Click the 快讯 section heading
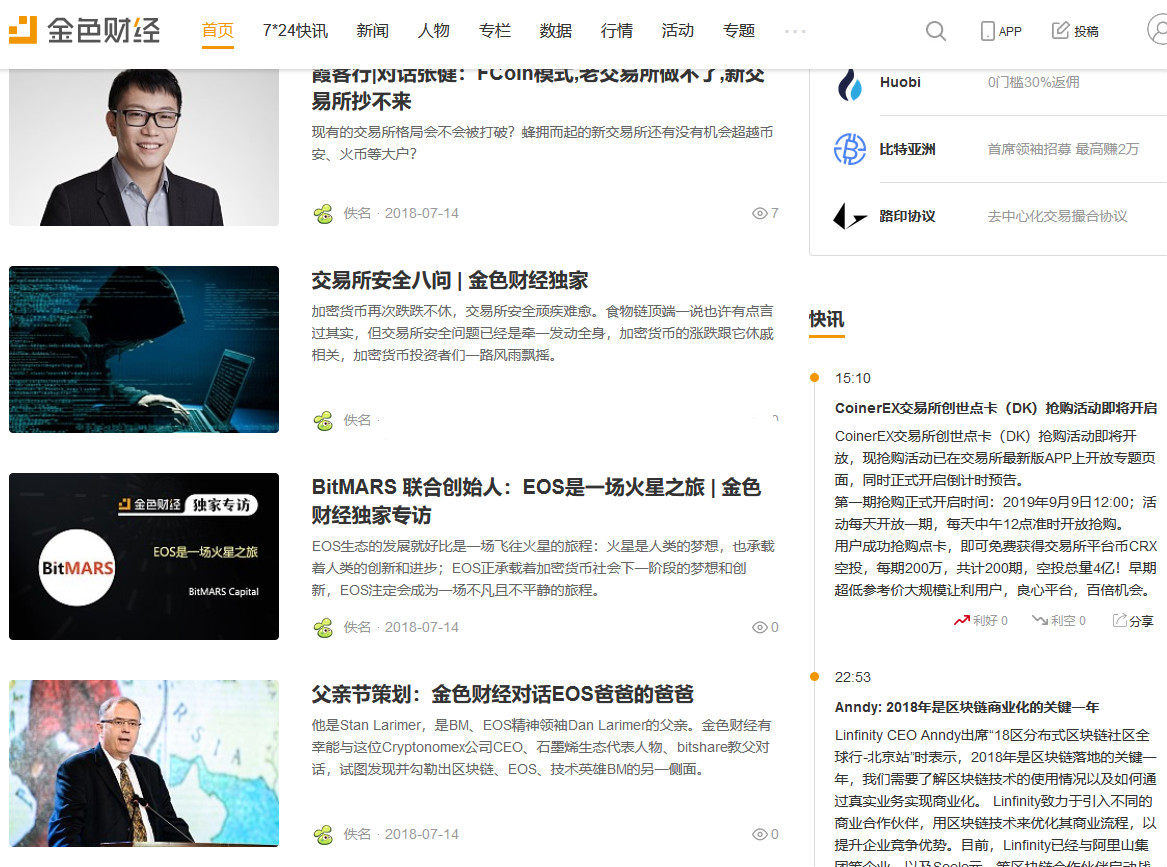 pyautogui.click(x=826, y=319)
